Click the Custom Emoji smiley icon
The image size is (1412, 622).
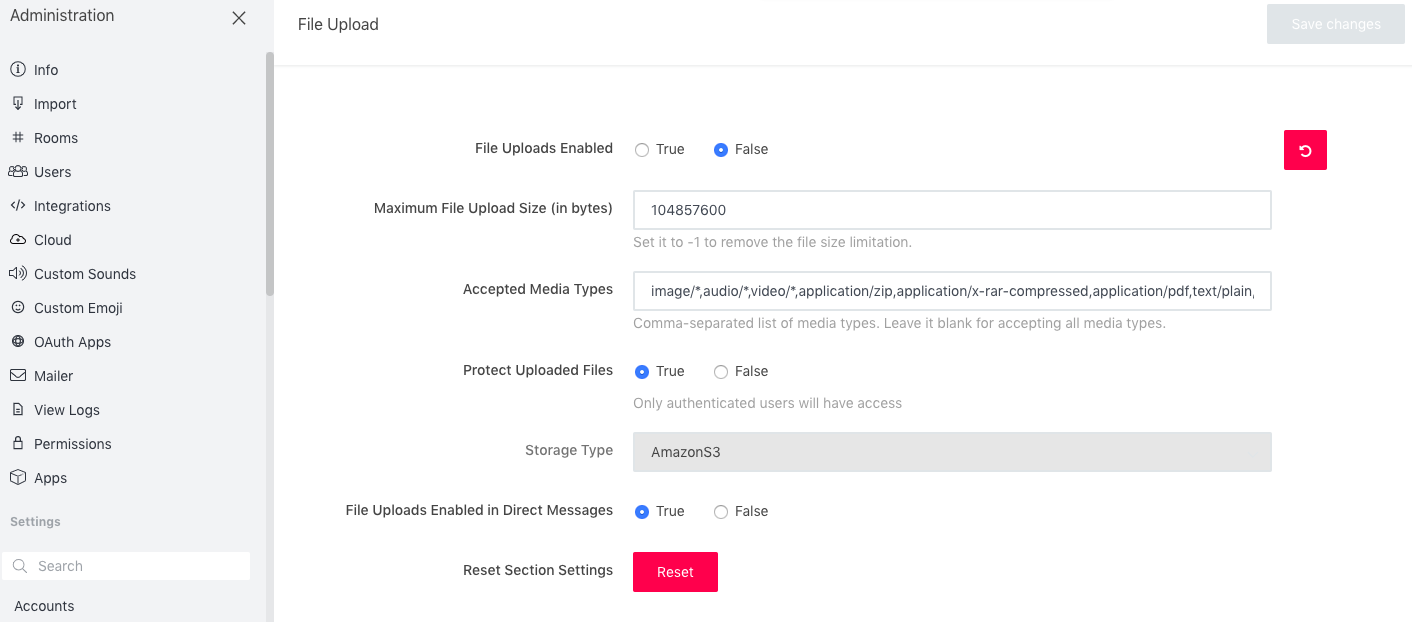coord(17,307)
